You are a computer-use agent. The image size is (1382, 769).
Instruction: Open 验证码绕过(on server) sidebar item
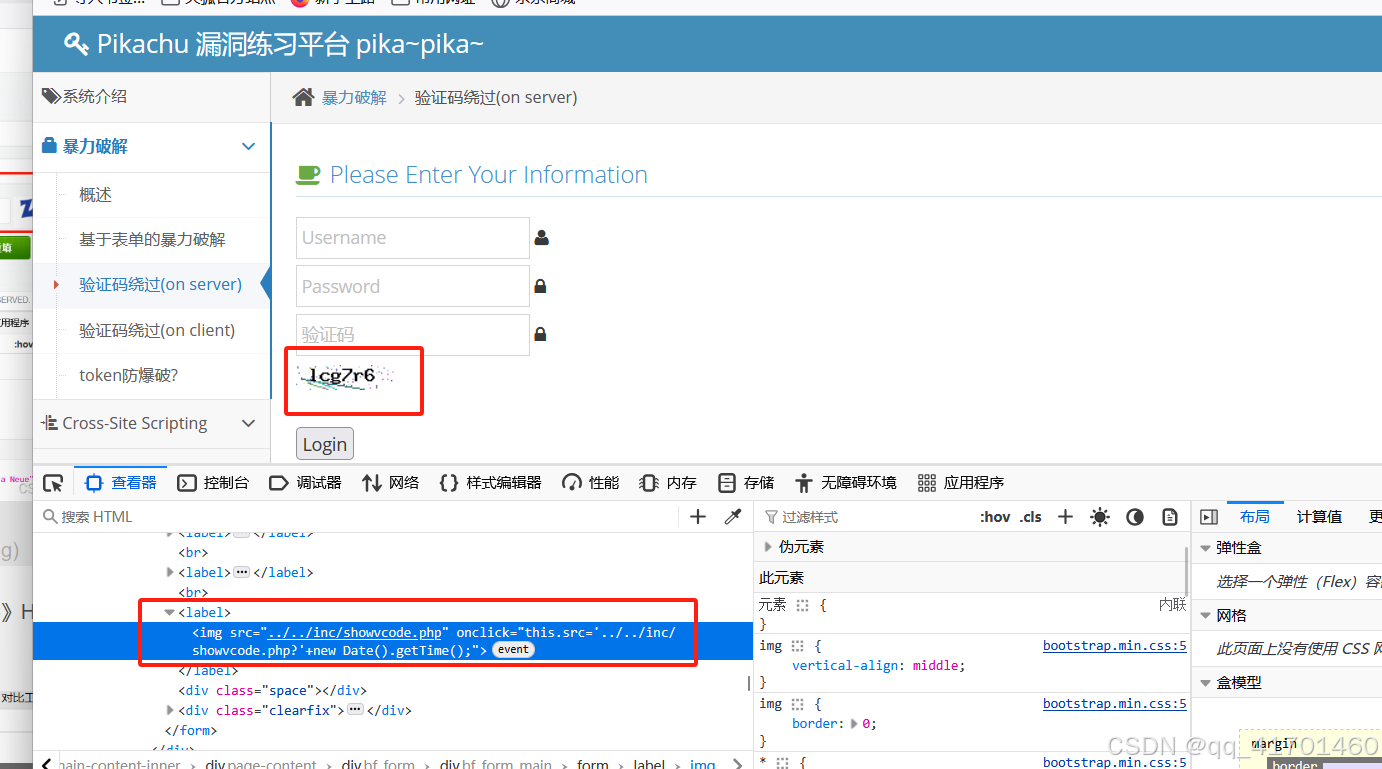point(161,285)
